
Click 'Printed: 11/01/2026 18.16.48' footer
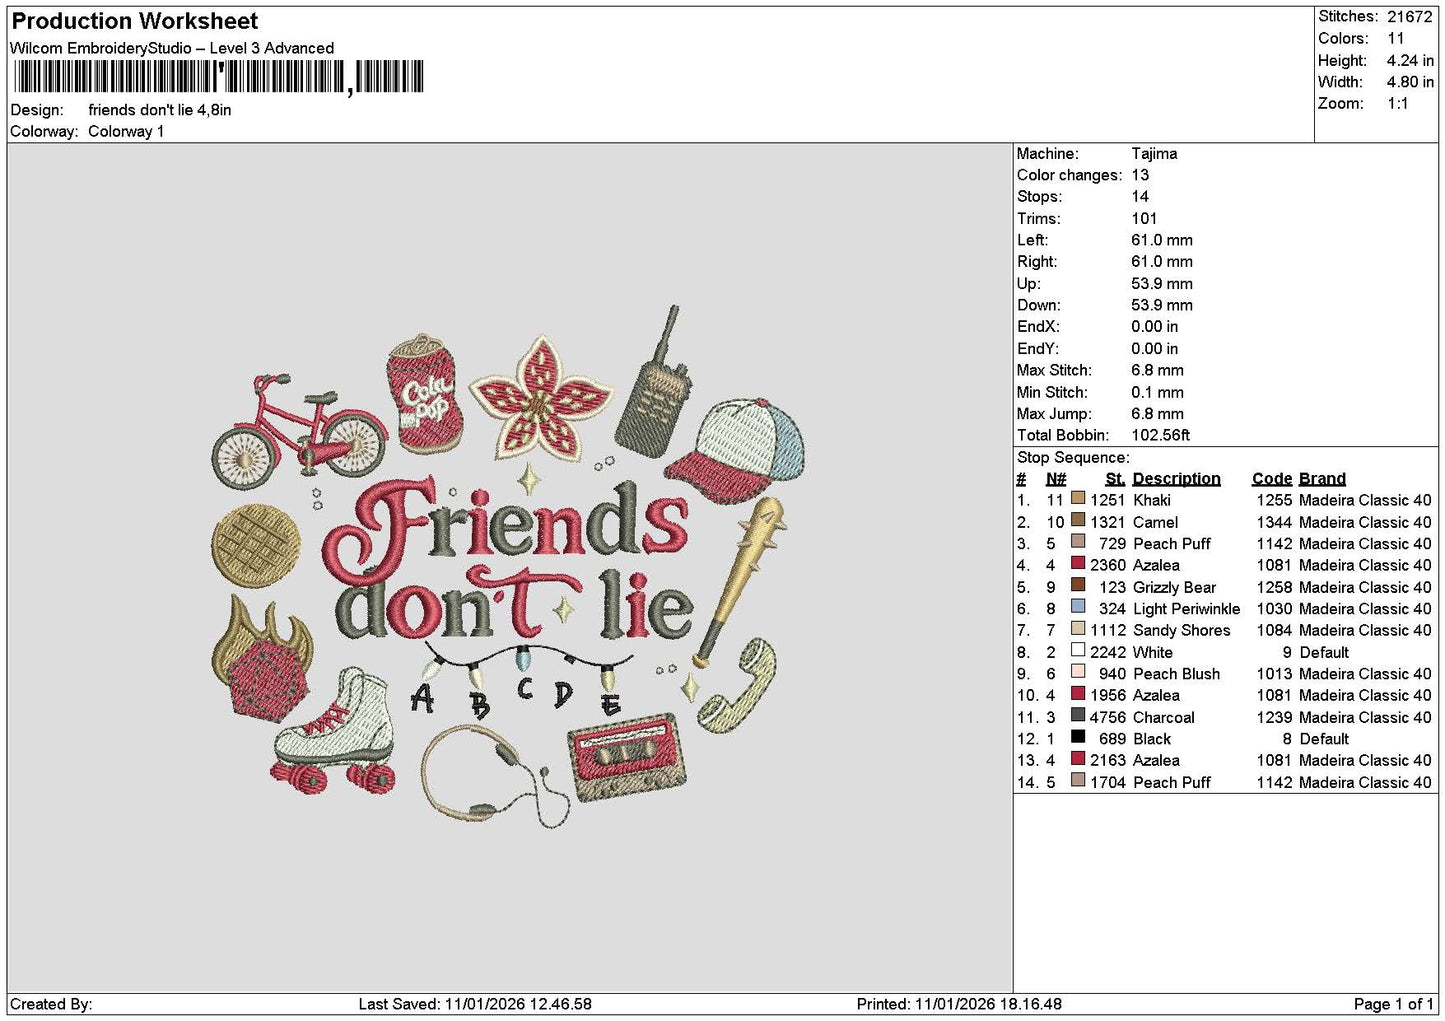[959, 1004]
